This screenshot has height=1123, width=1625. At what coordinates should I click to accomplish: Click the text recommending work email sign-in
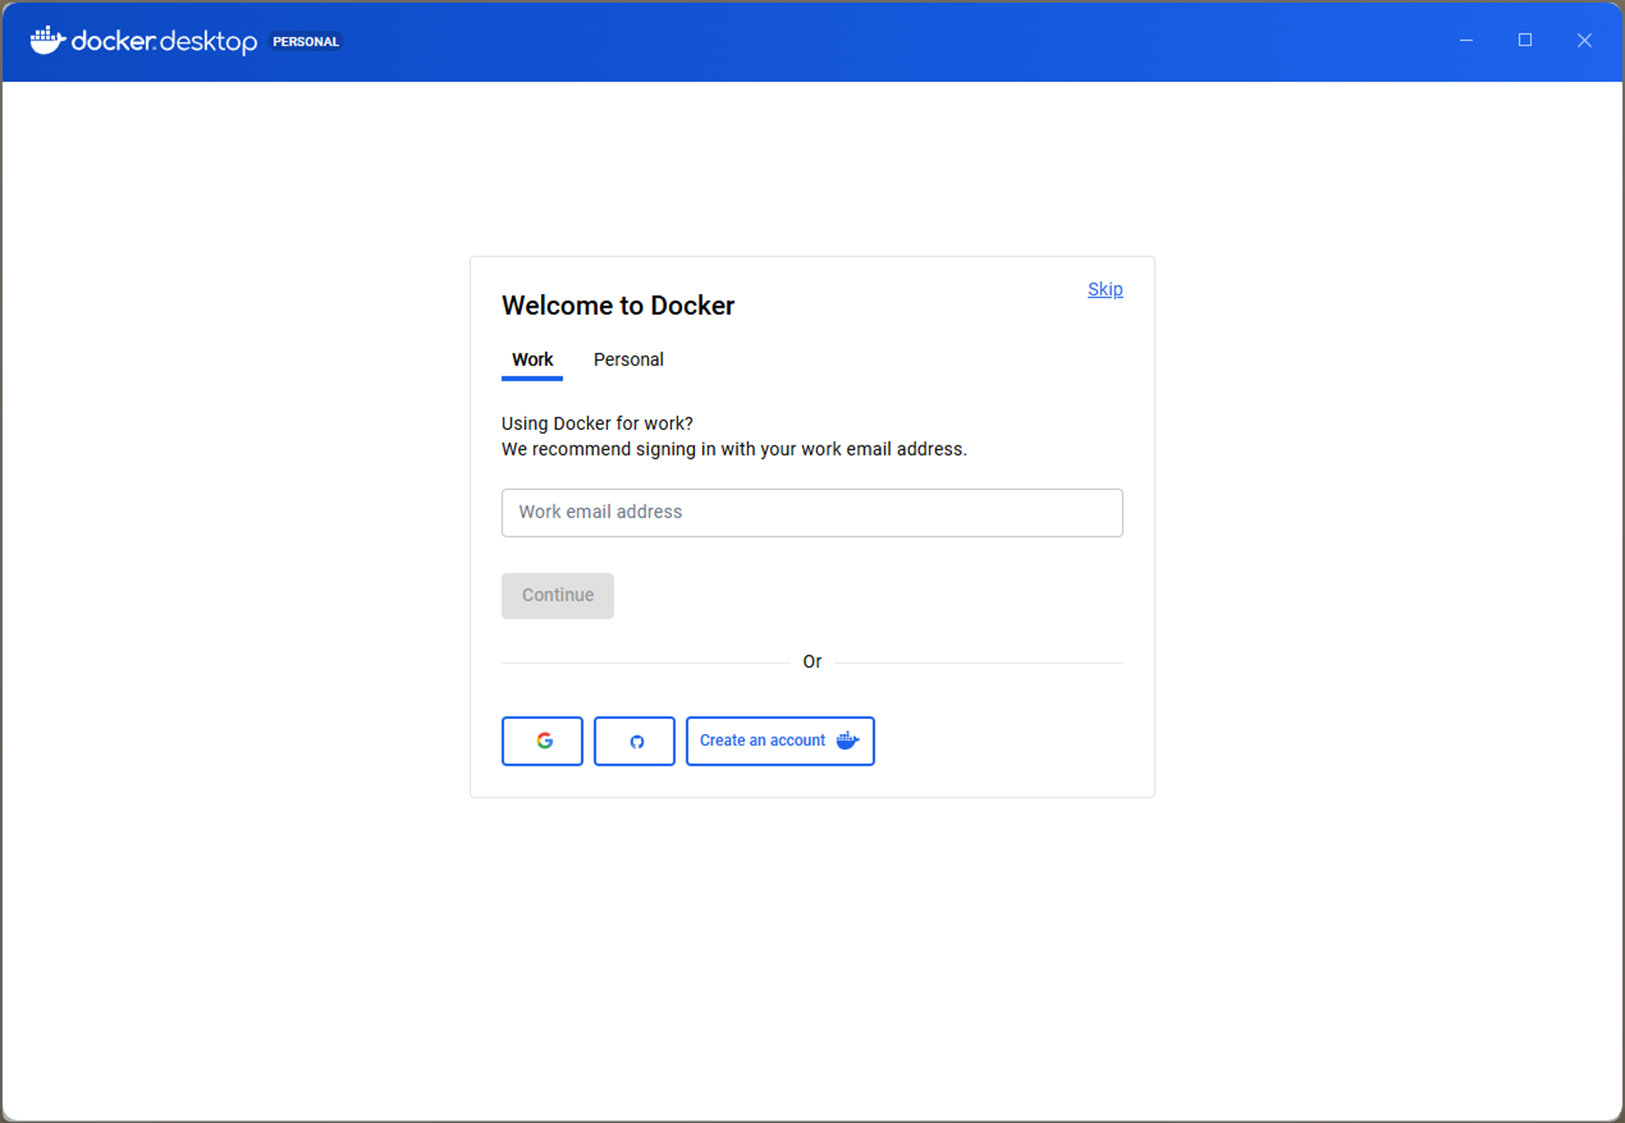(734, 449)
